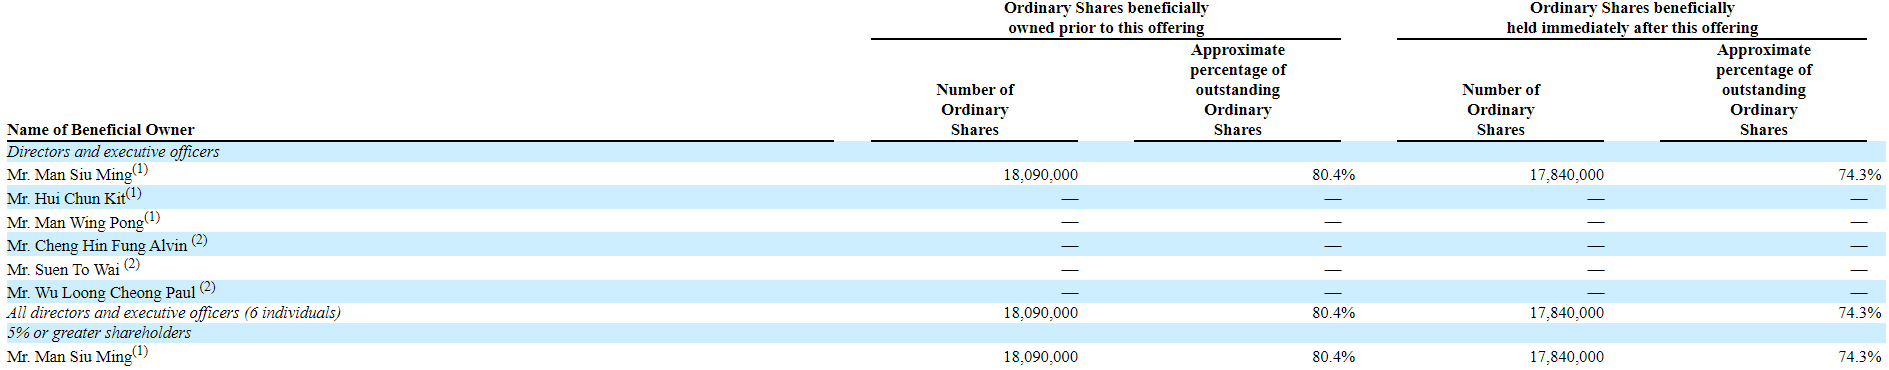Click the Mr. Hui Chun Kit row label

66,199
